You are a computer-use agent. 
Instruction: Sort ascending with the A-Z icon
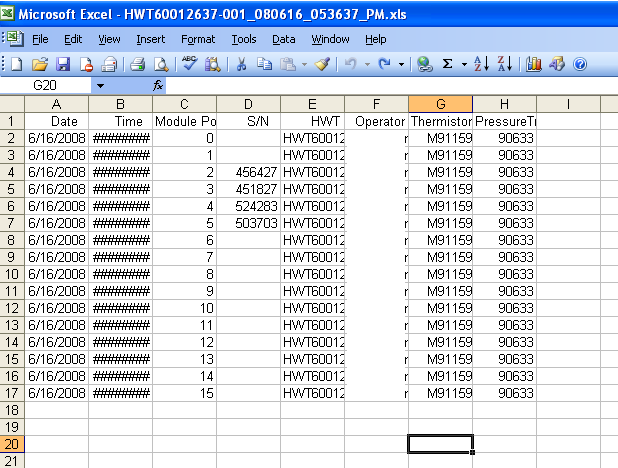[x=480, y=64]
